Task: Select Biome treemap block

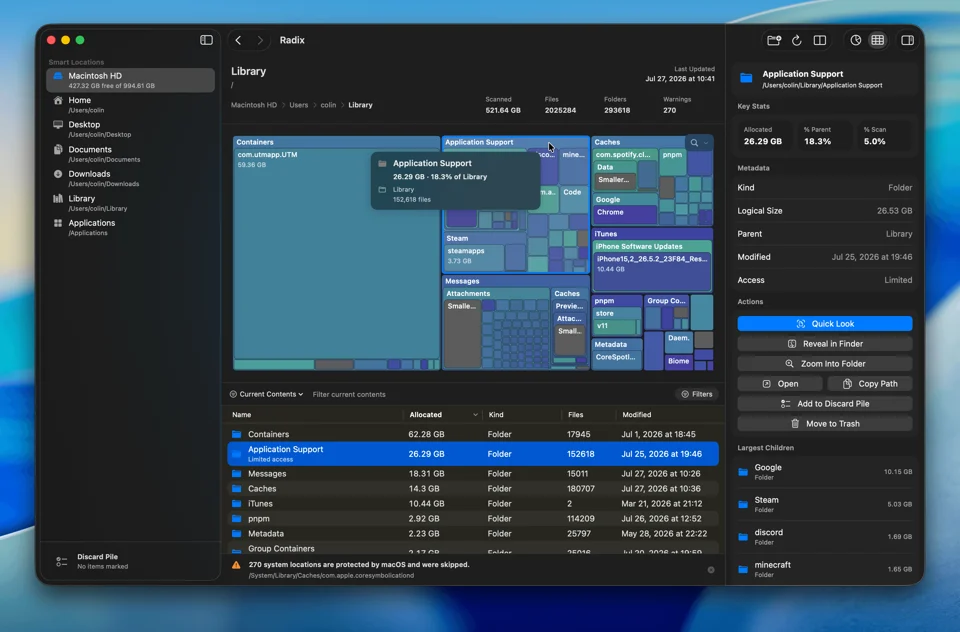Action: pyautogui.click(x=678, y=361)
